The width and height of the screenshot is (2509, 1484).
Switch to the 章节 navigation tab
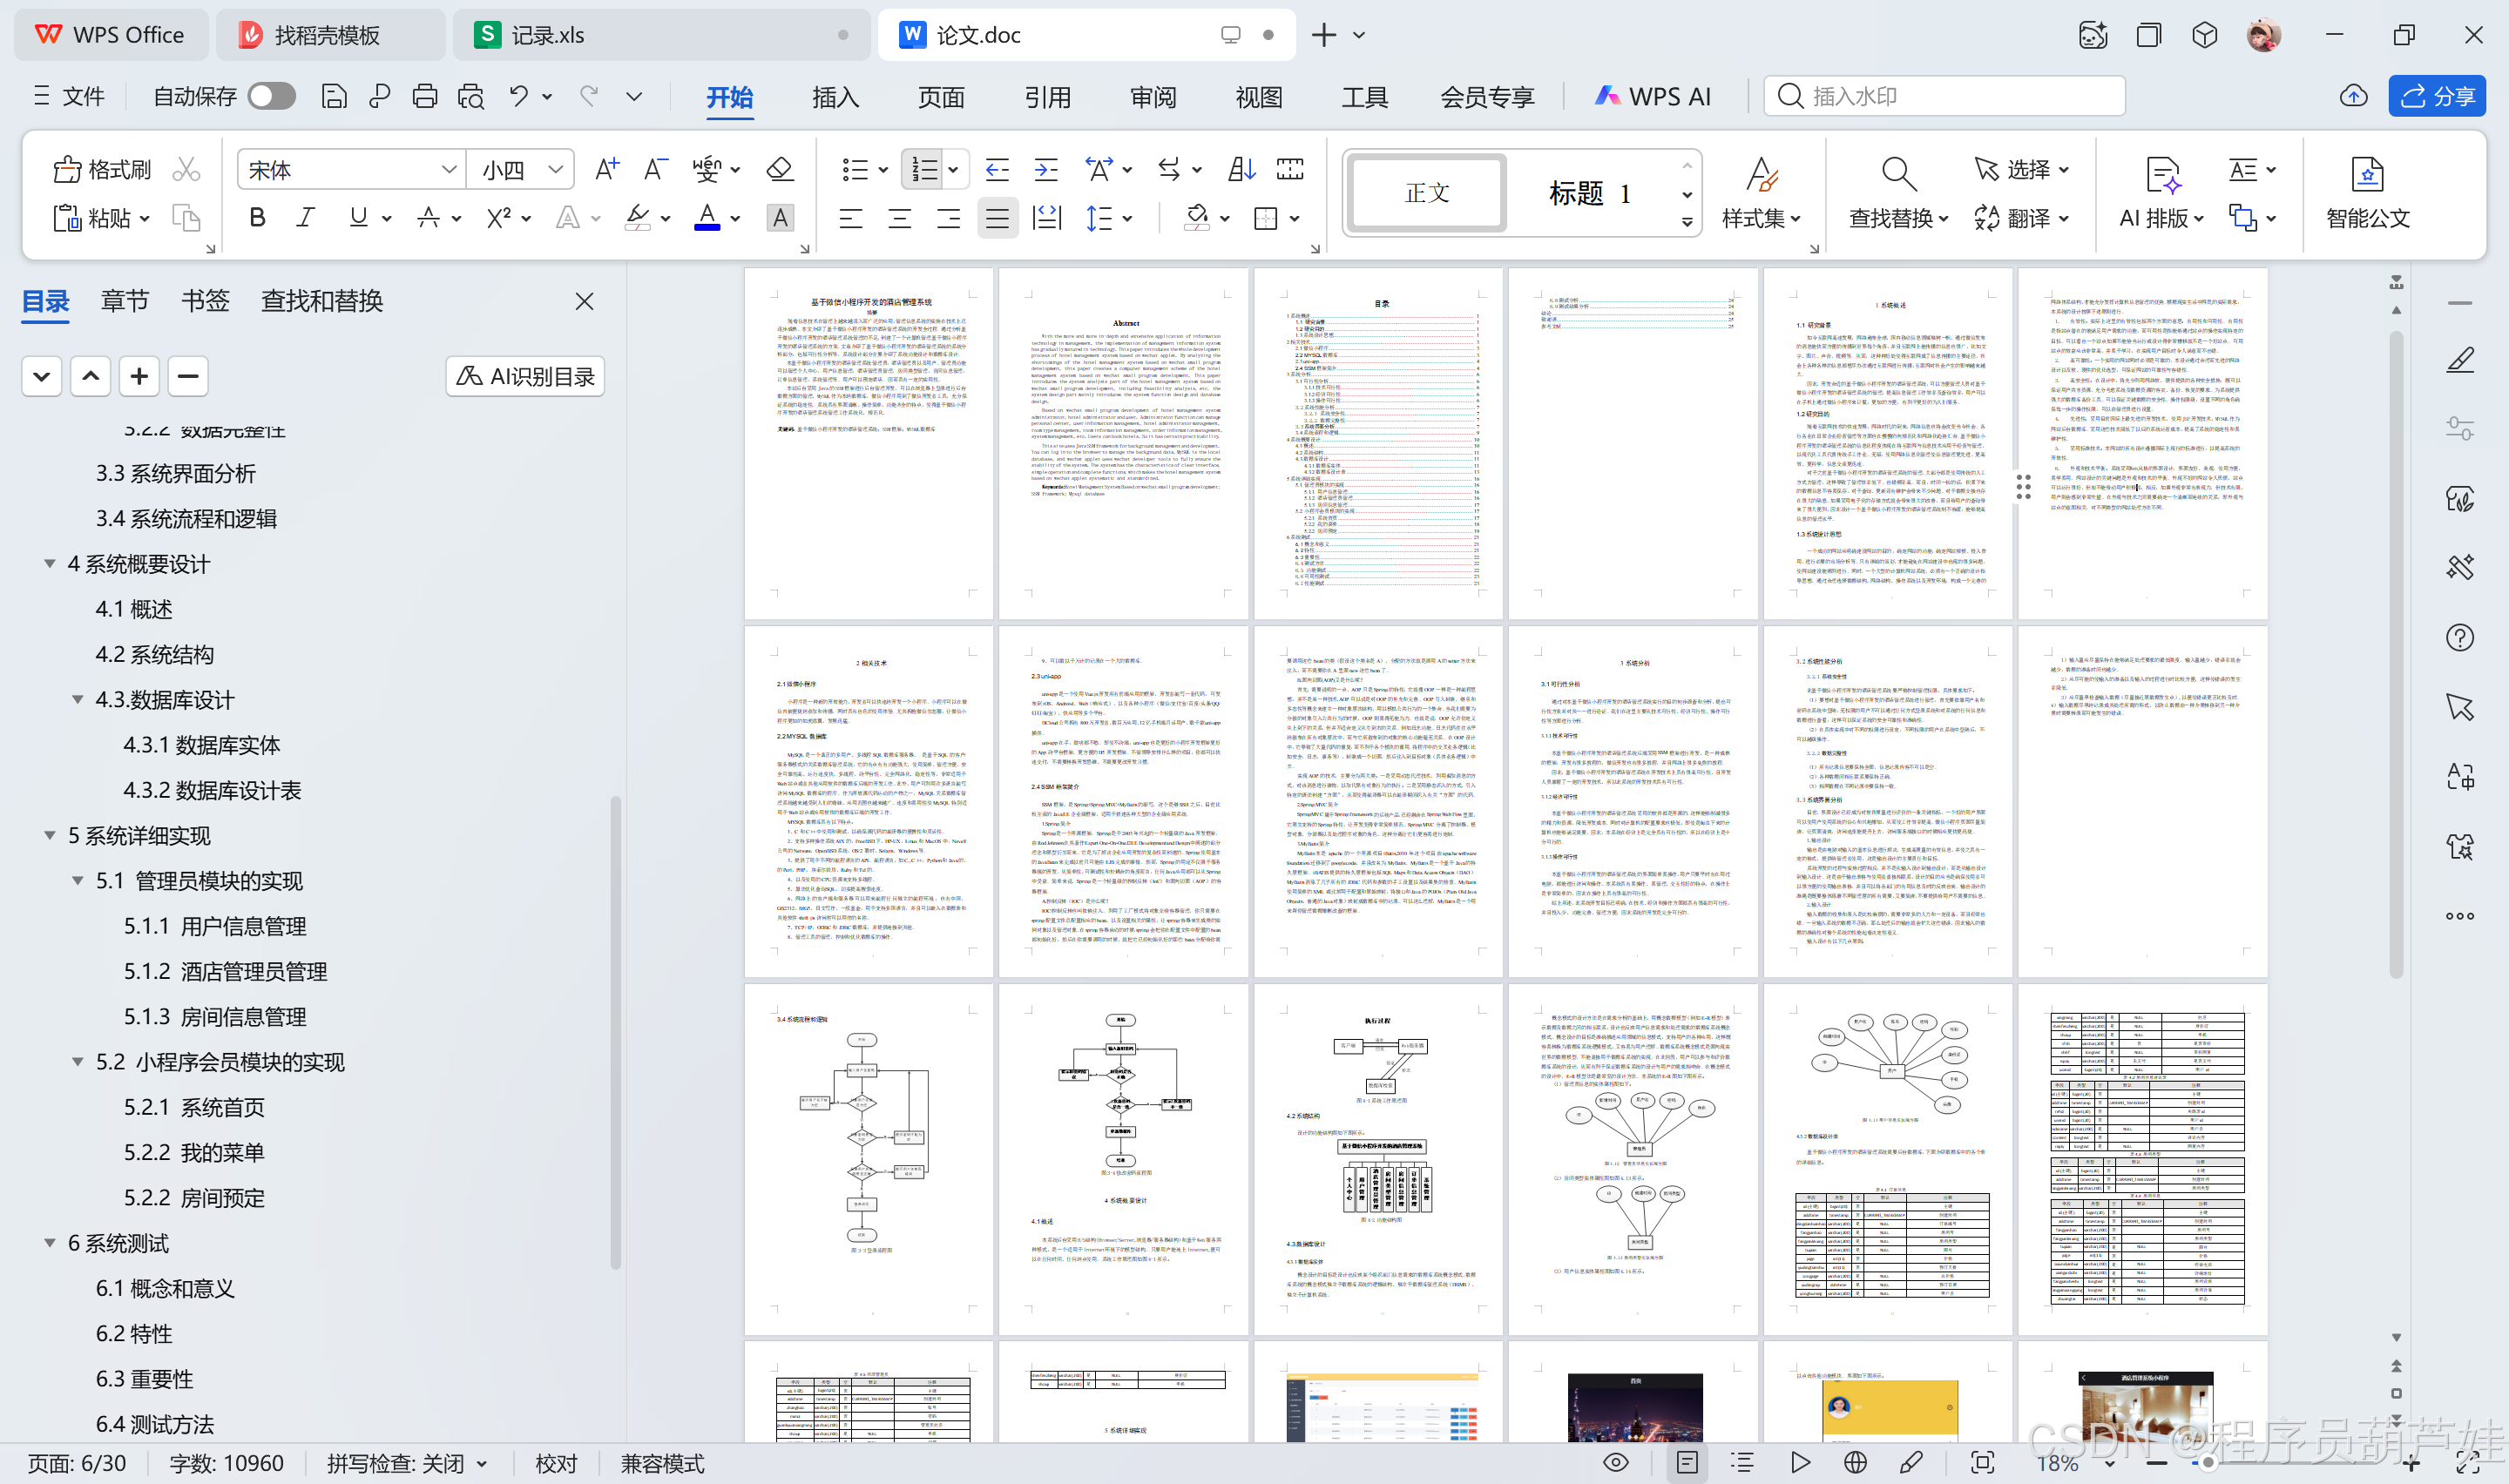pyautogui.click(x=125, y=301)
